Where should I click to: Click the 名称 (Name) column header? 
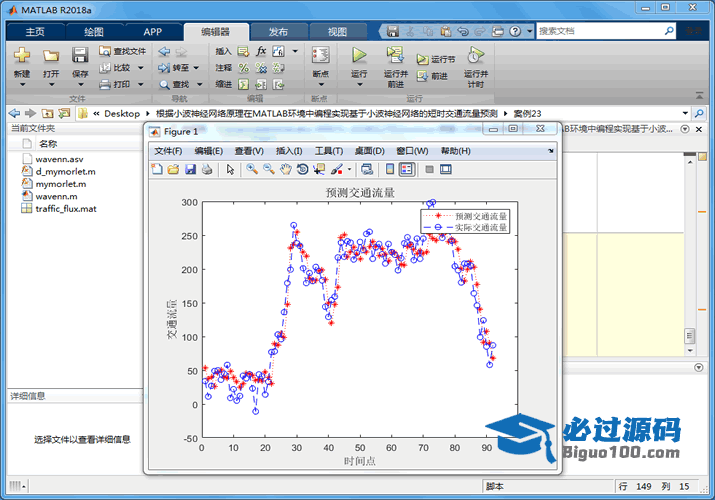pyautogui.click(x=48, y=144)
